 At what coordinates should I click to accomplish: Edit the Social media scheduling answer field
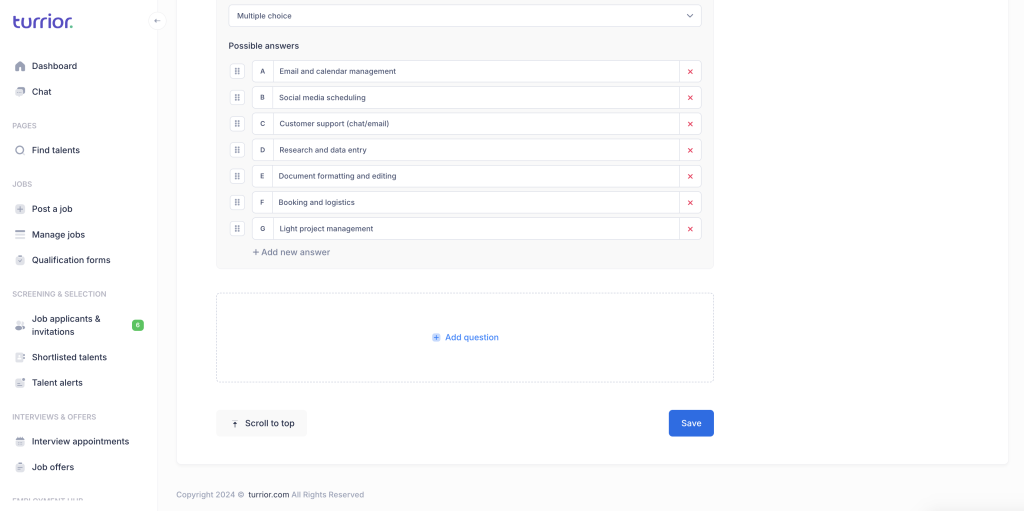pos(476,97)
